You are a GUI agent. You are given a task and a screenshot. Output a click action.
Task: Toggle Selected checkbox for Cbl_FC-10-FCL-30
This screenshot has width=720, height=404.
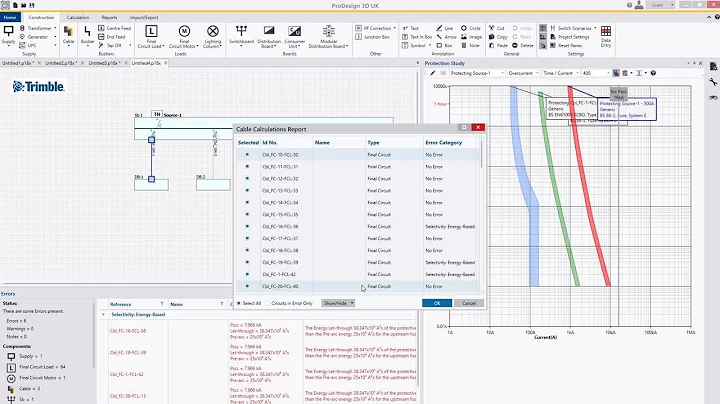pos(248,155)
